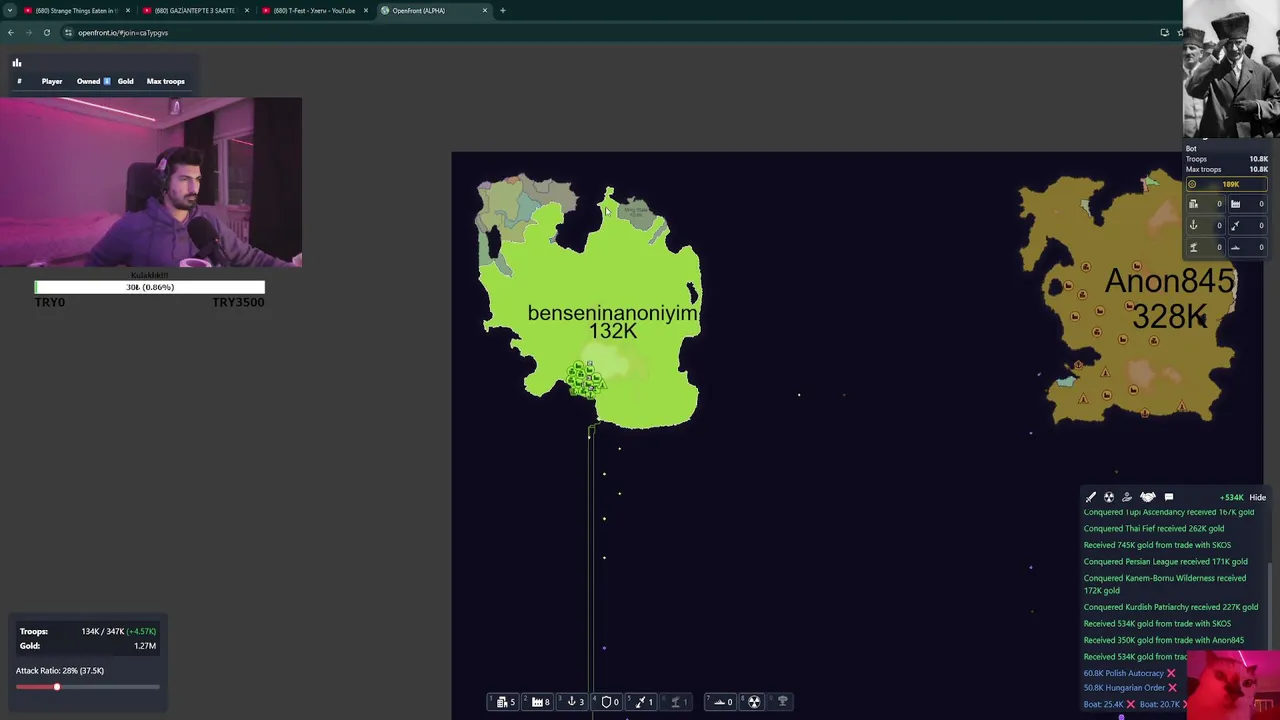Screen dimensions: 1280x720
Task: Click the Conquered Thai Fief event message
Action: click(x=1153, y=528)
